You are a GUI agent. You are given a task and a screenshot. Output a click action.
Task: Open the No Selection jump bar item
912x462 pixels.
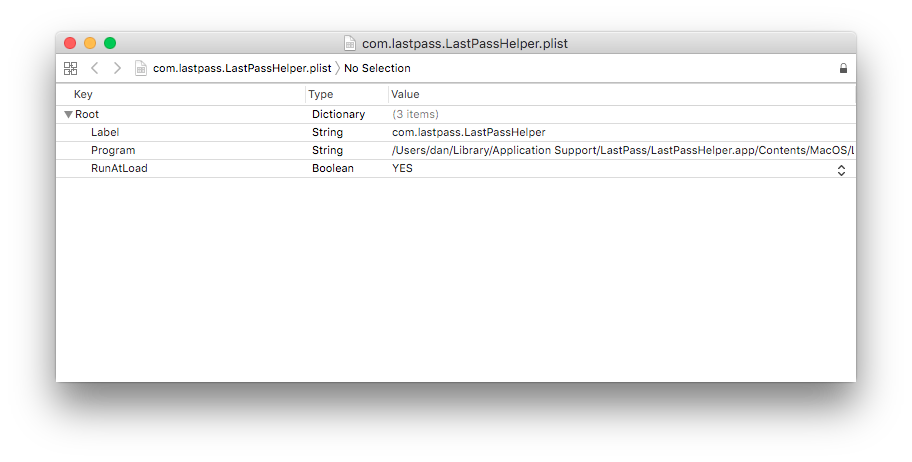click(x=377, y=68)
